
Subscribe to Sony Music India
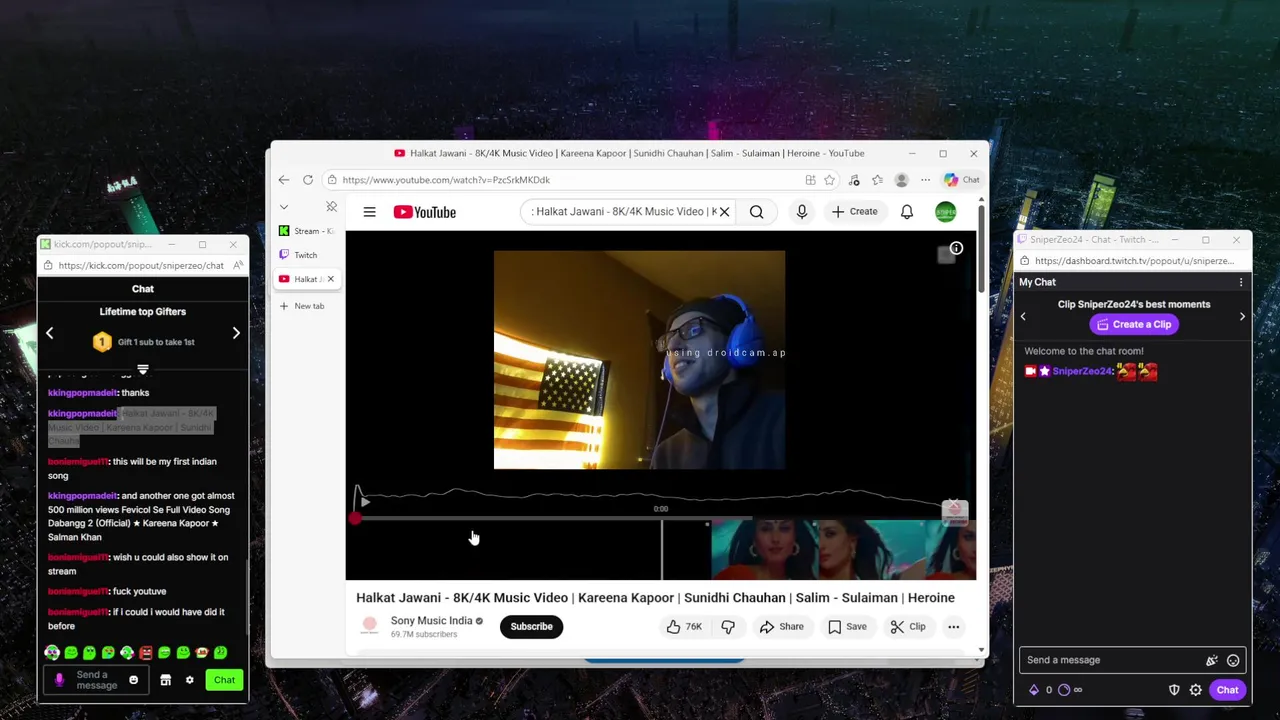531,627
